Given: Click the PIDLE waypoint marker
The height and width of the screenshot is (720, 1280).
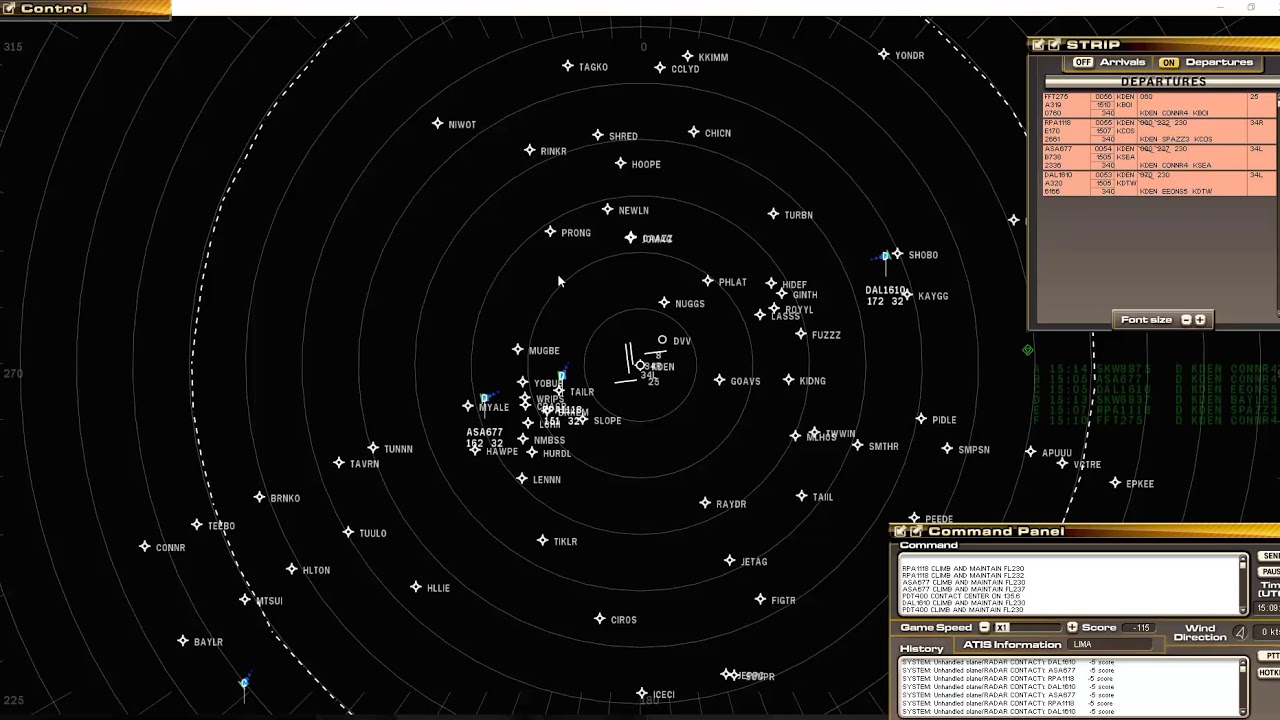Looking at the screenshot, I should [x=921, y=419].
